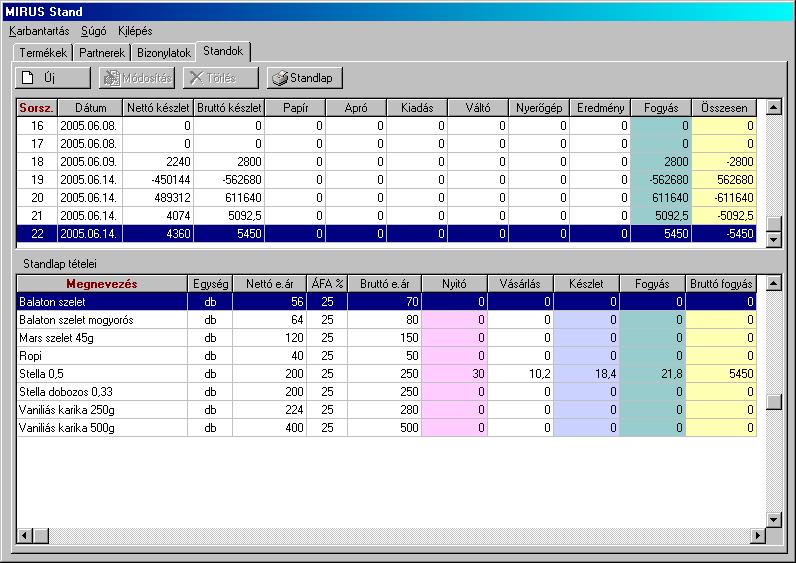Click the Papír column header
Screen dimensions: 796x563
(x=295, y=108)
